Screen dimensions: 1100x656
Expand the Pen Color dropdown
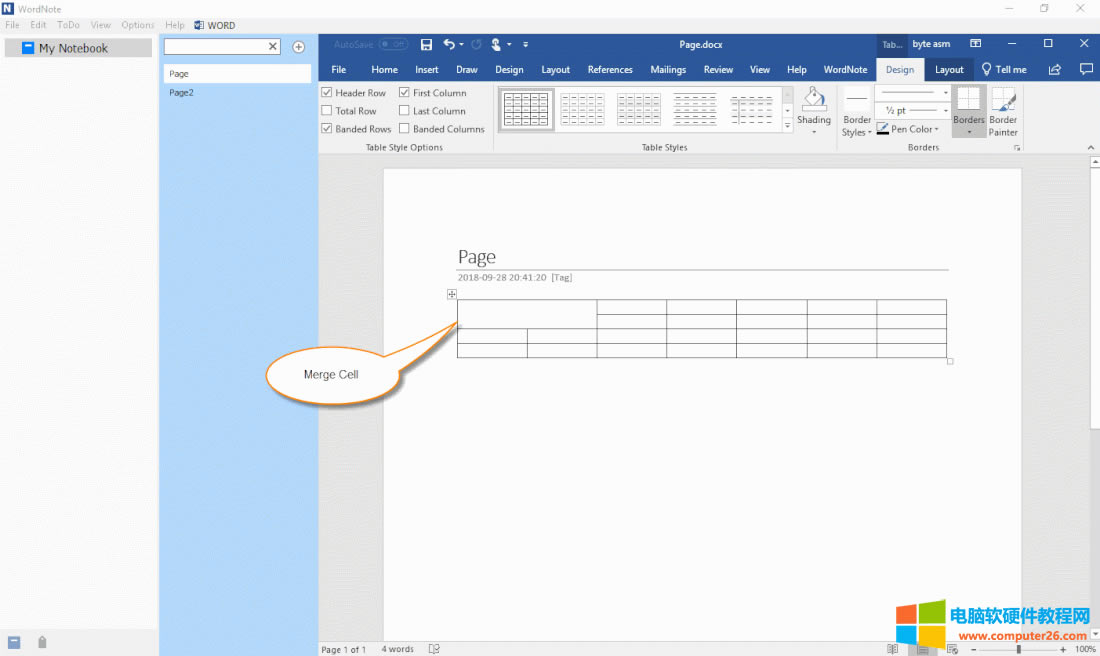click(937, 129)
